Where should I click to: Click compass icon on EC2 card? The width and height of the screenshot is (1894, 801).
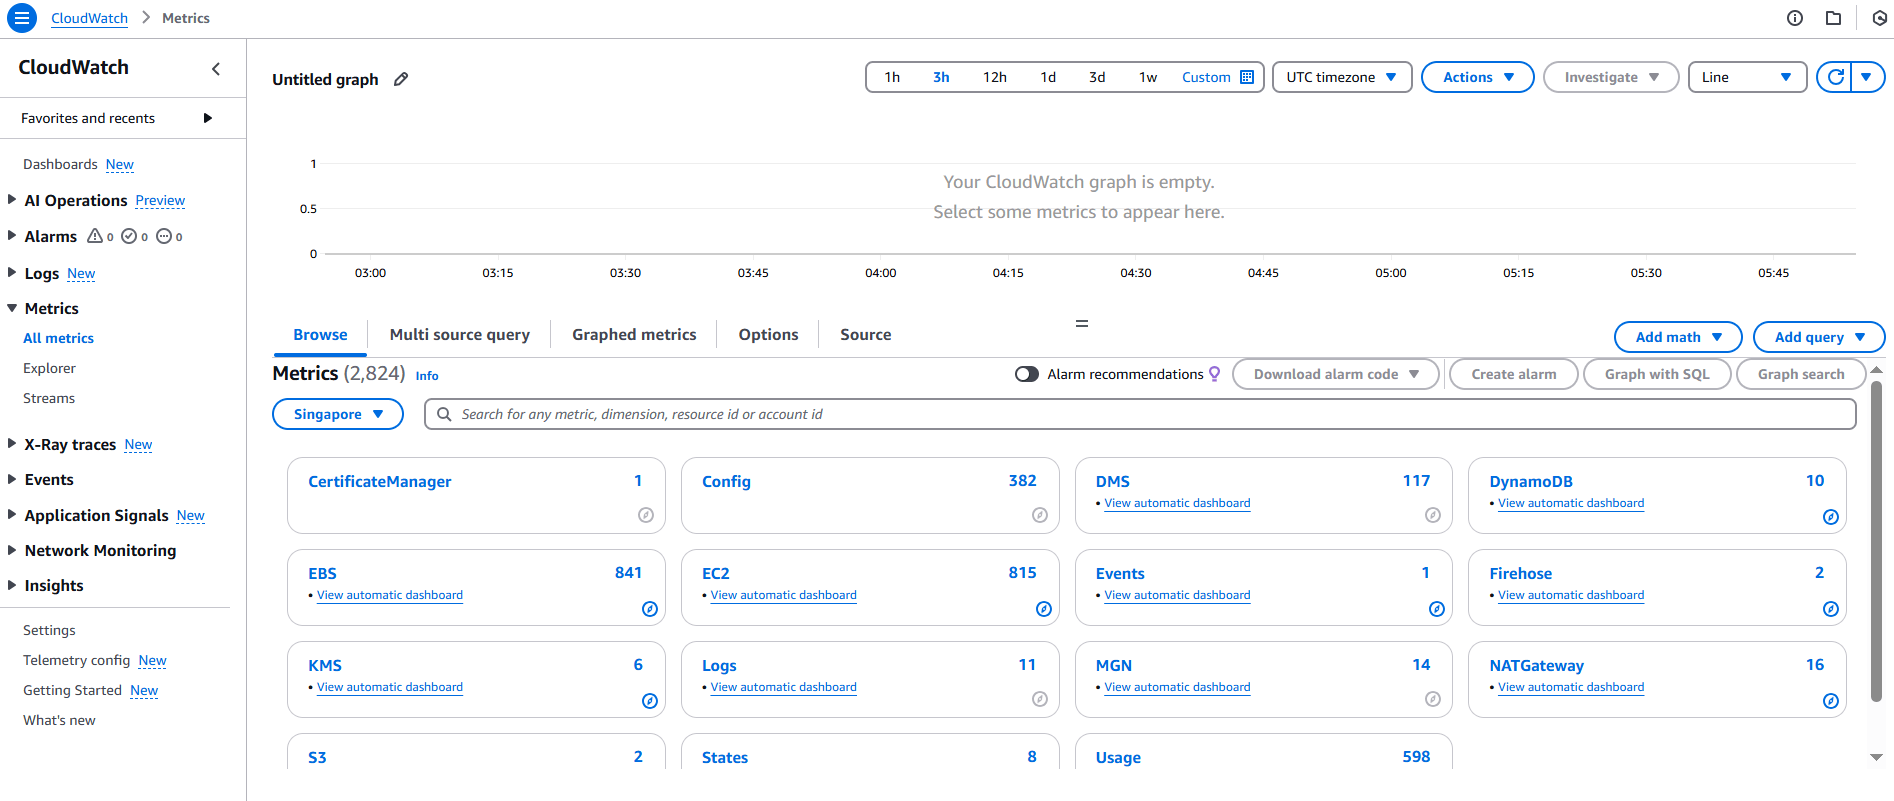(1044, 609)
